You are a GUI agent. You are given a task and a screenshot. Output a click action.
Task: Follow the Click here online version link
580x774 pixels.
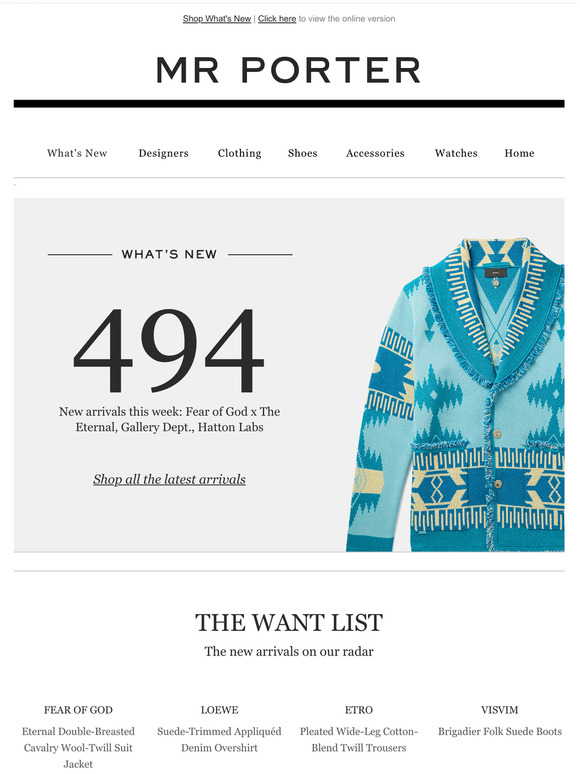pyautogui.click(x=277, y=19)
